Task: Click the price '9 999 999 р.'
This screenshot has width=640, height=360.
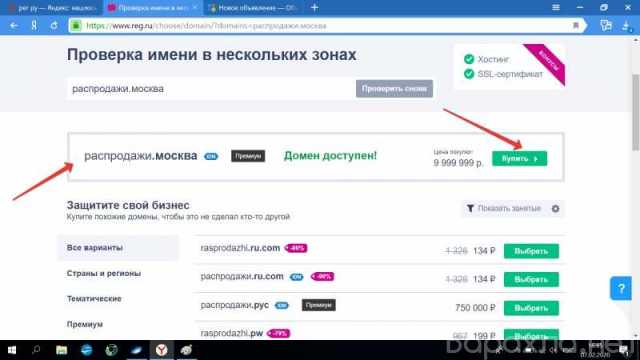Action: tap(458, 163)
